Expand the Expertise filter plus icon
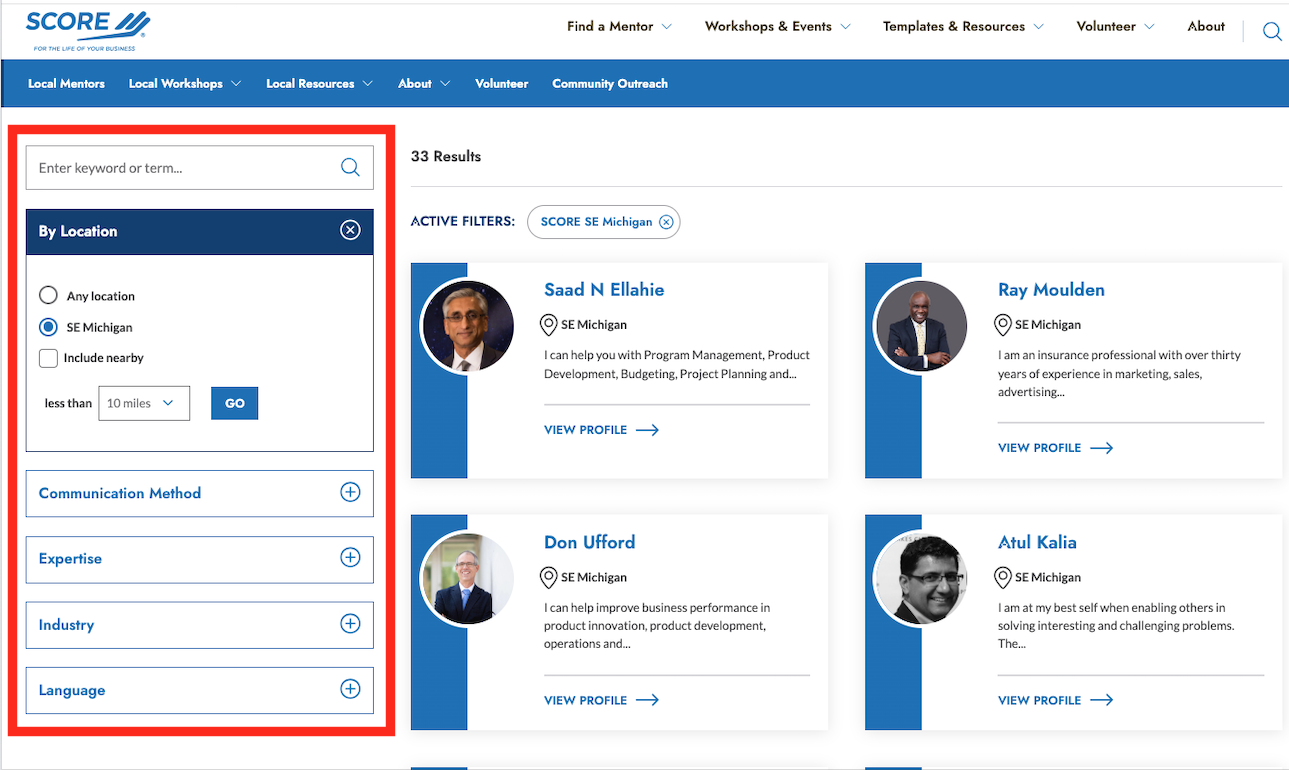The image size is (1289, 770). click(350, 558)
